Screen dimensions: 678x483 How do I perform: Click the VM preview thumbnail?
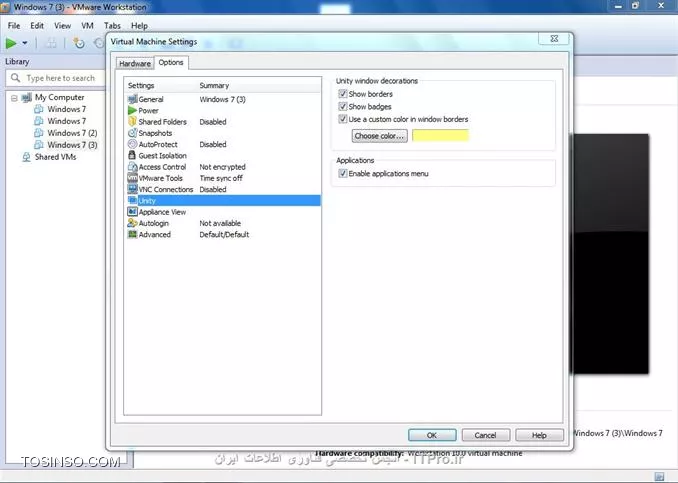[611, 253]
